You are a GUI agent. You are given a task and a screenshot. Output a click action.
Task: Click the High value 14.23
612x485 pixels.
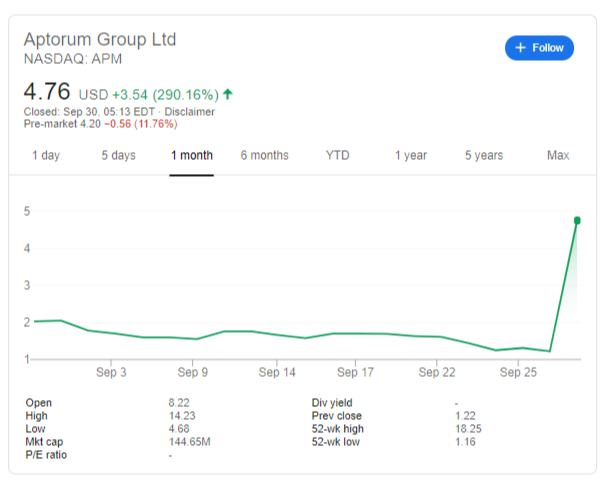(x=182, y=416)
